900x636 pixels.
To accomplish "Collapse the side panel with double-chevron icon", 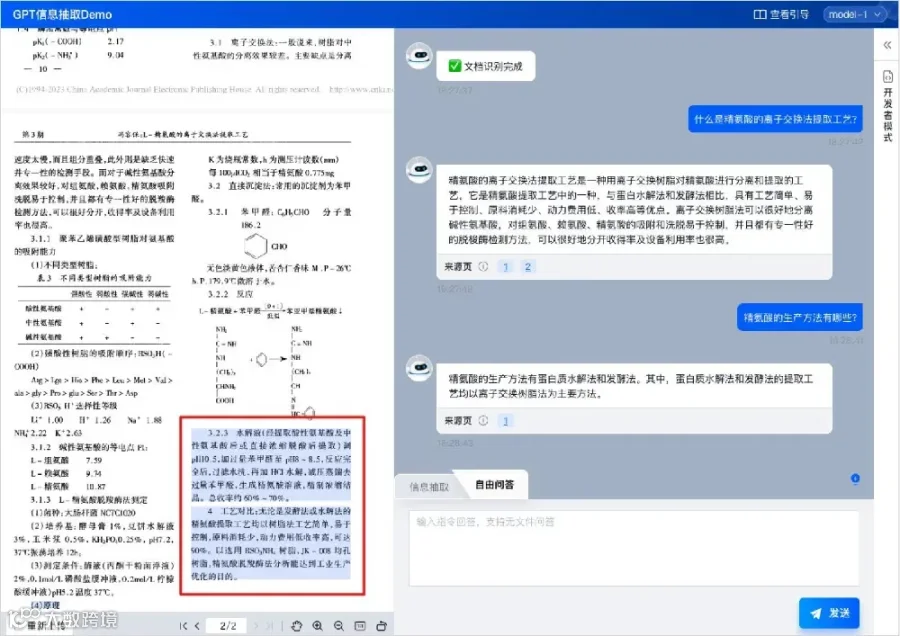I will pyautogui.click(x=887, y=45).
